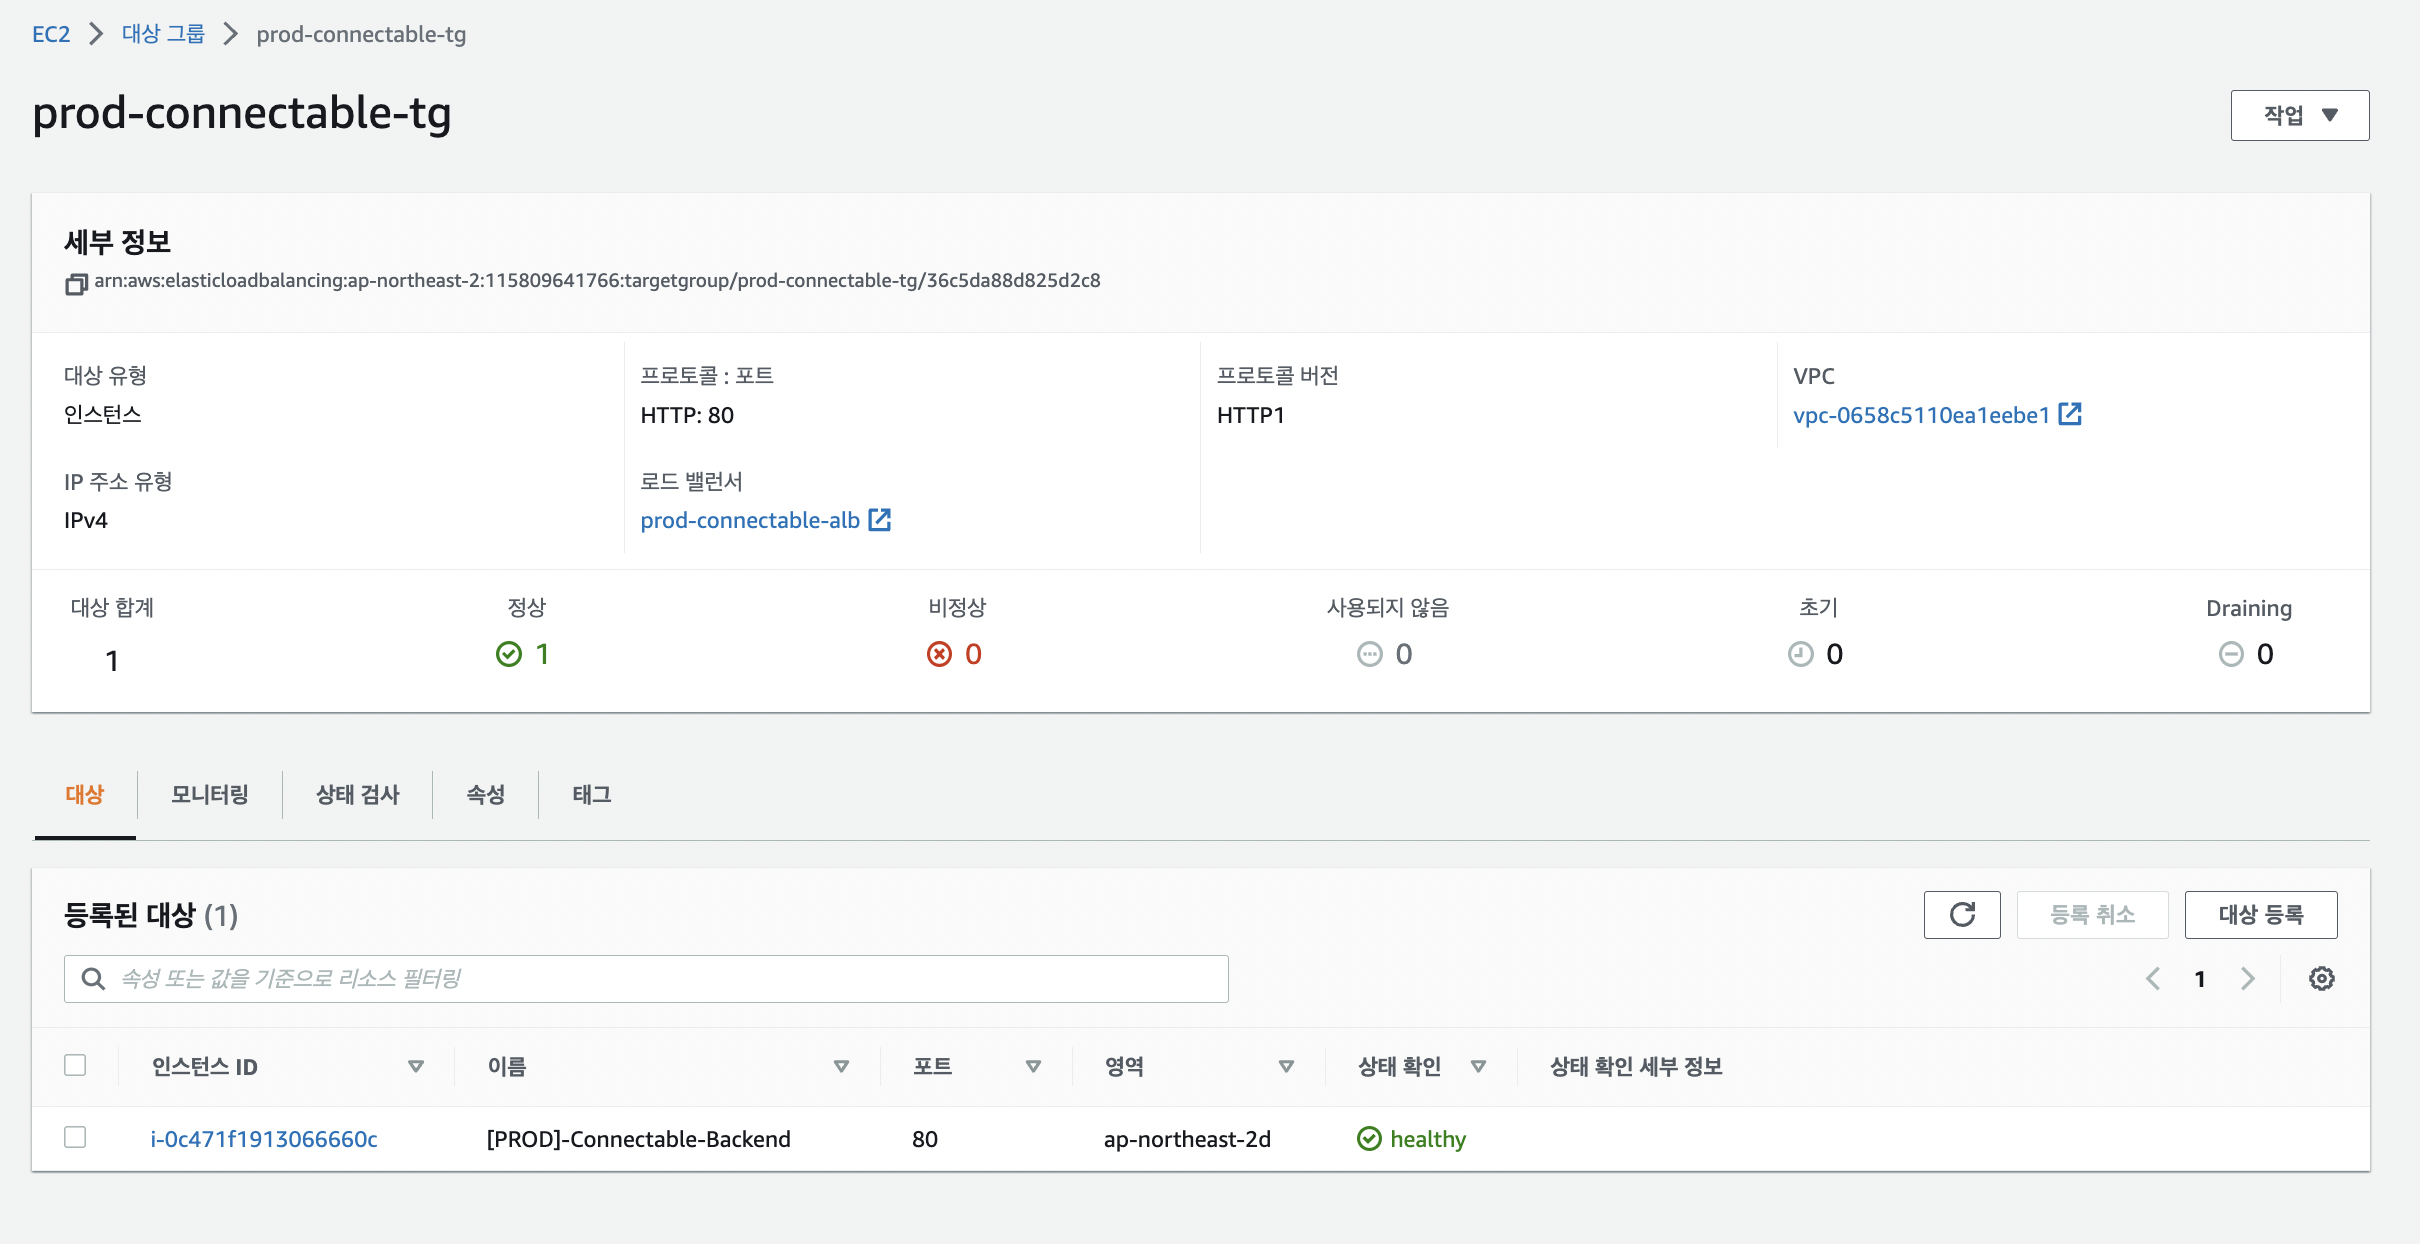Click the search magnifier icon
This screenshot has height=1244, width=2420.
click(x=93, y=978)
